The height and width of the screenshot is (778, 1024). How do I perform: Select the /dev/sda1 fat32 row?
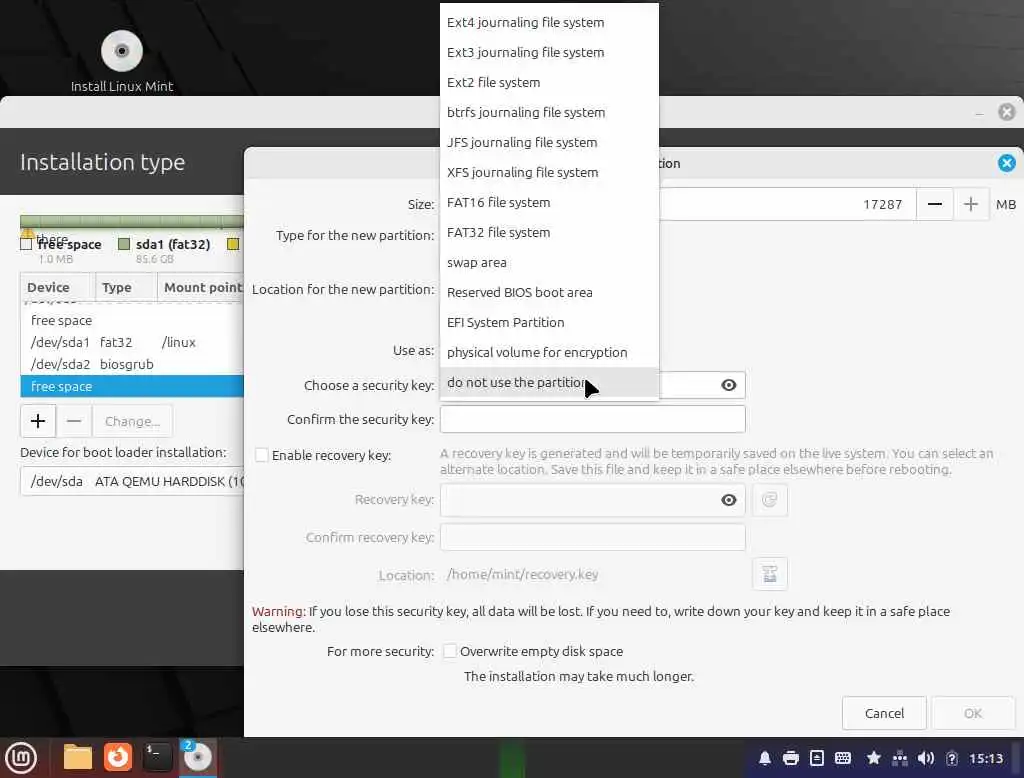pos(132,342)
